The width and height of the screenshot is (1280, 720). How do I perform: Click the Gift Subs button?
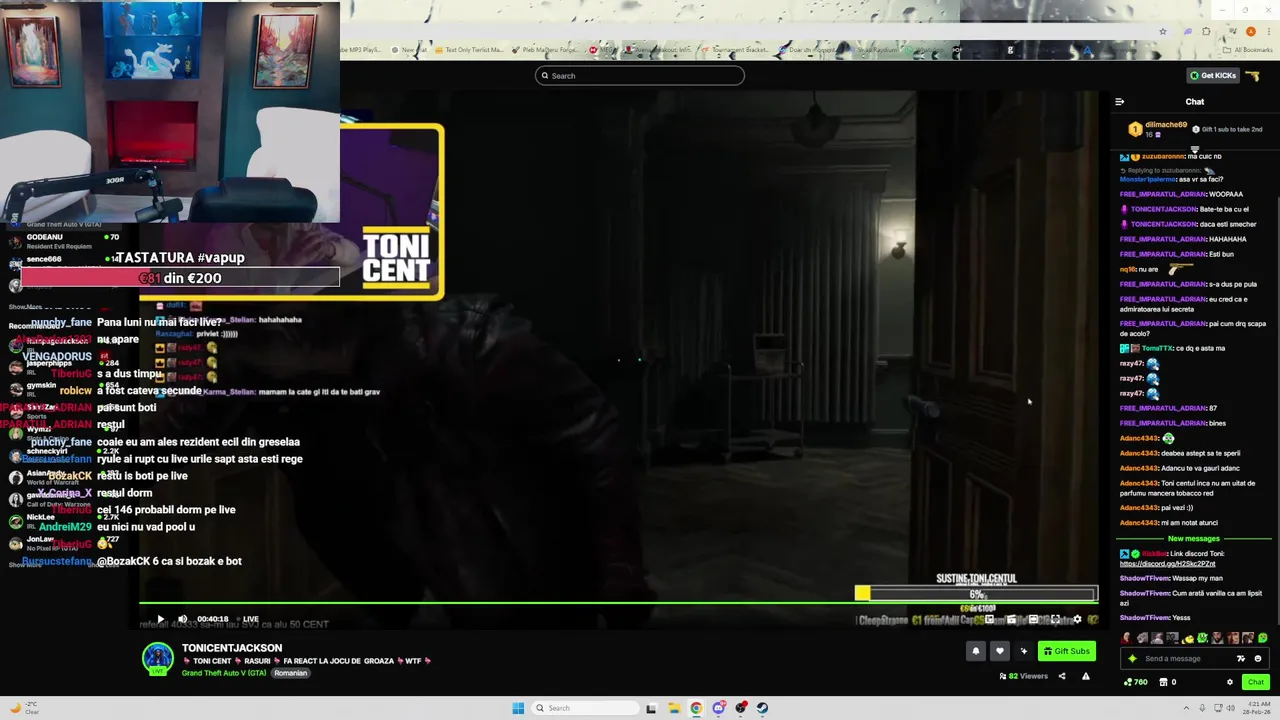(1067, 651)
